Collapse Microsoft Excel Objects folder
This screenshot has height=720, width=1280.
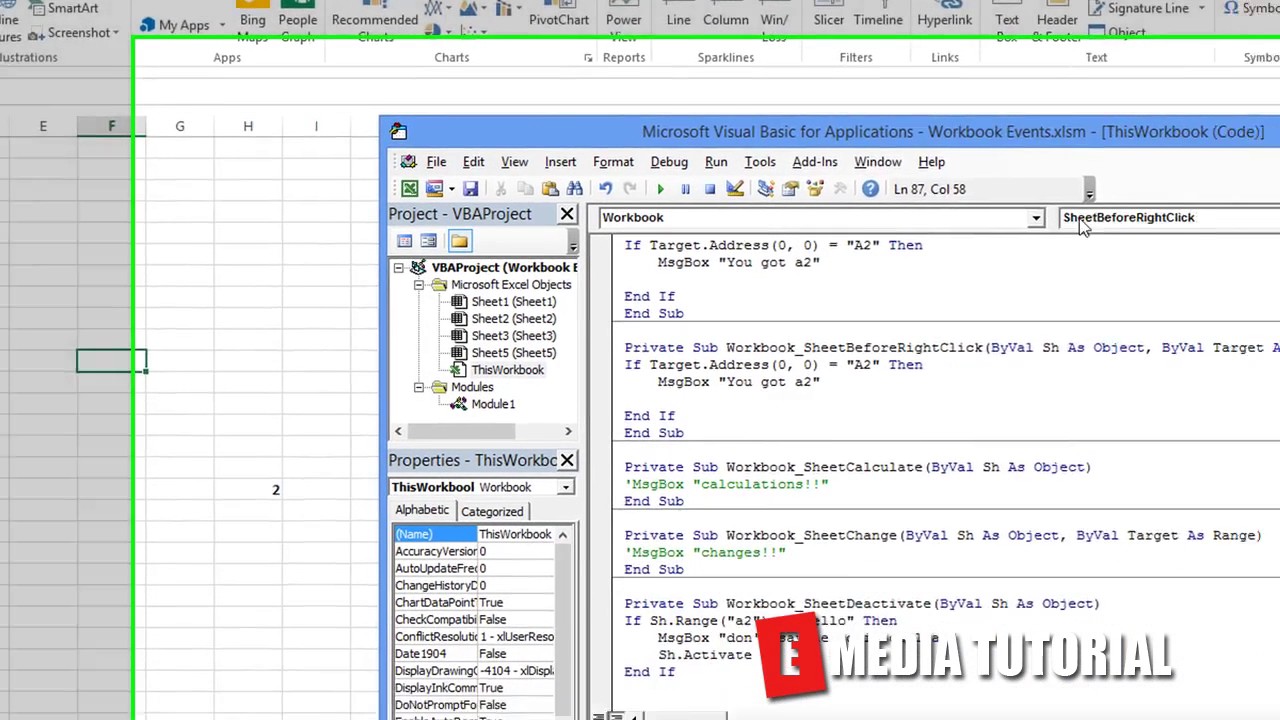pyautogui.click(x=419, y=285)
